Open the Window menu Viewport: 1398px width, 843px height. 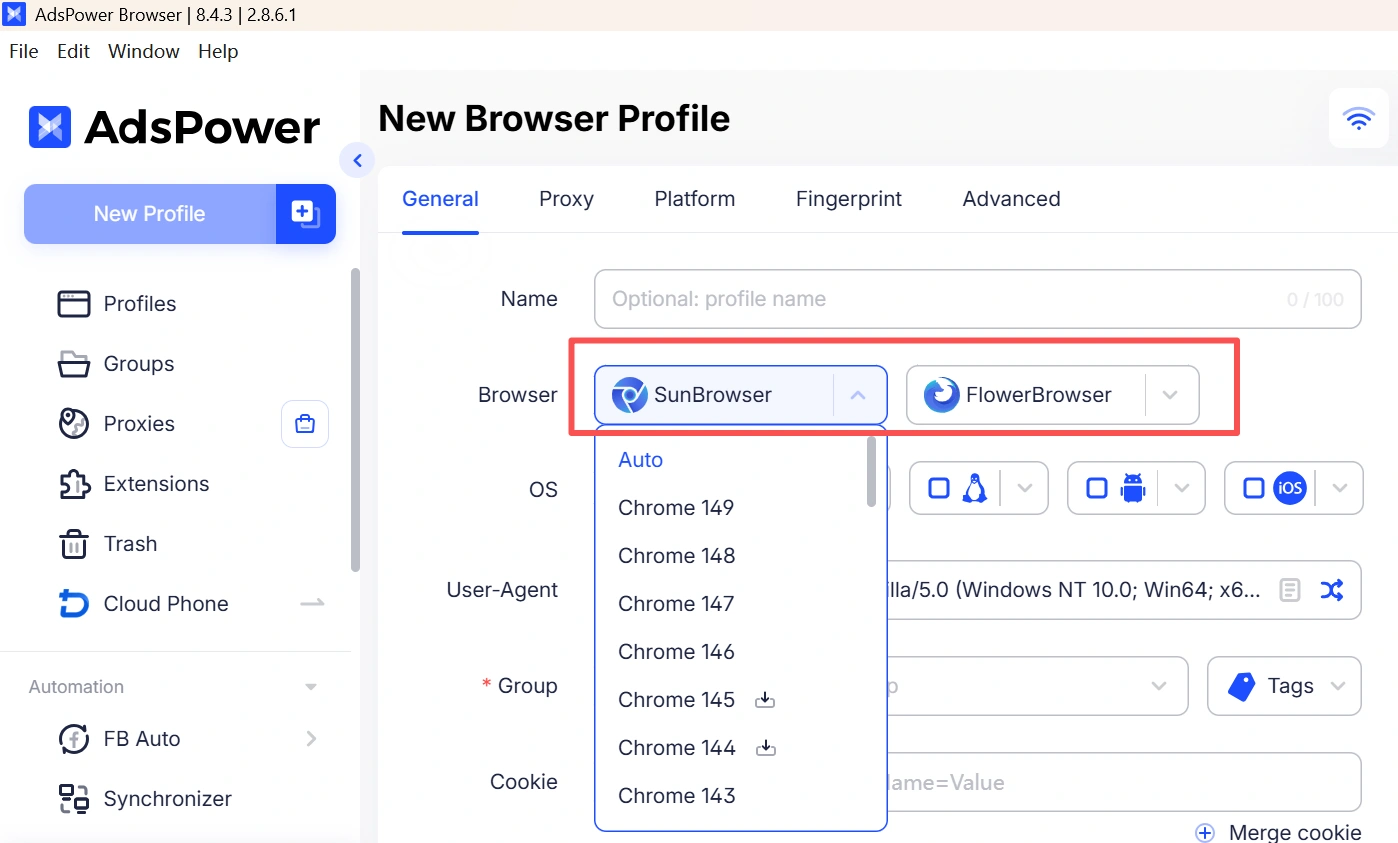[144, 51]
